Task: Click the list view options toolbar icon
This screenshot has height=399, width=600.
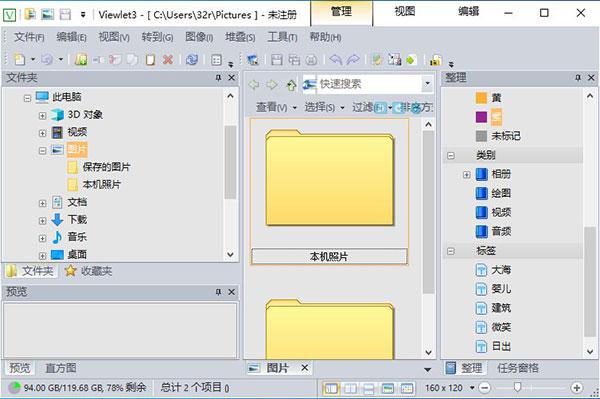Action: coord(217,60)
